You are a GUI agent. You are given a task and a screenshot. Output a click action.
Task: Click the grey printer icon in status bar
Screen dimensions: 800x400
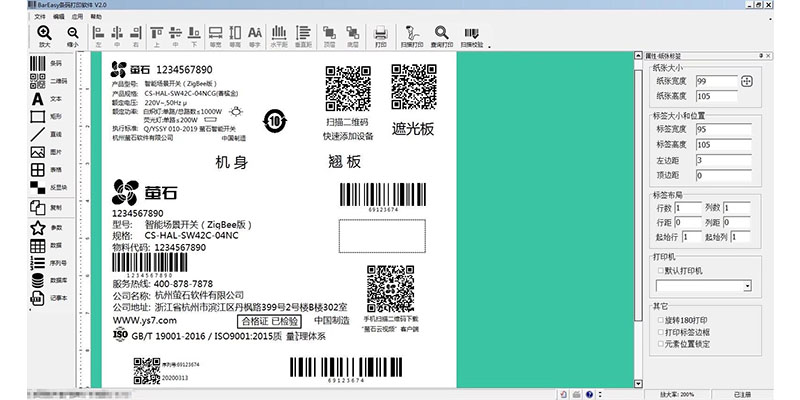576,394
